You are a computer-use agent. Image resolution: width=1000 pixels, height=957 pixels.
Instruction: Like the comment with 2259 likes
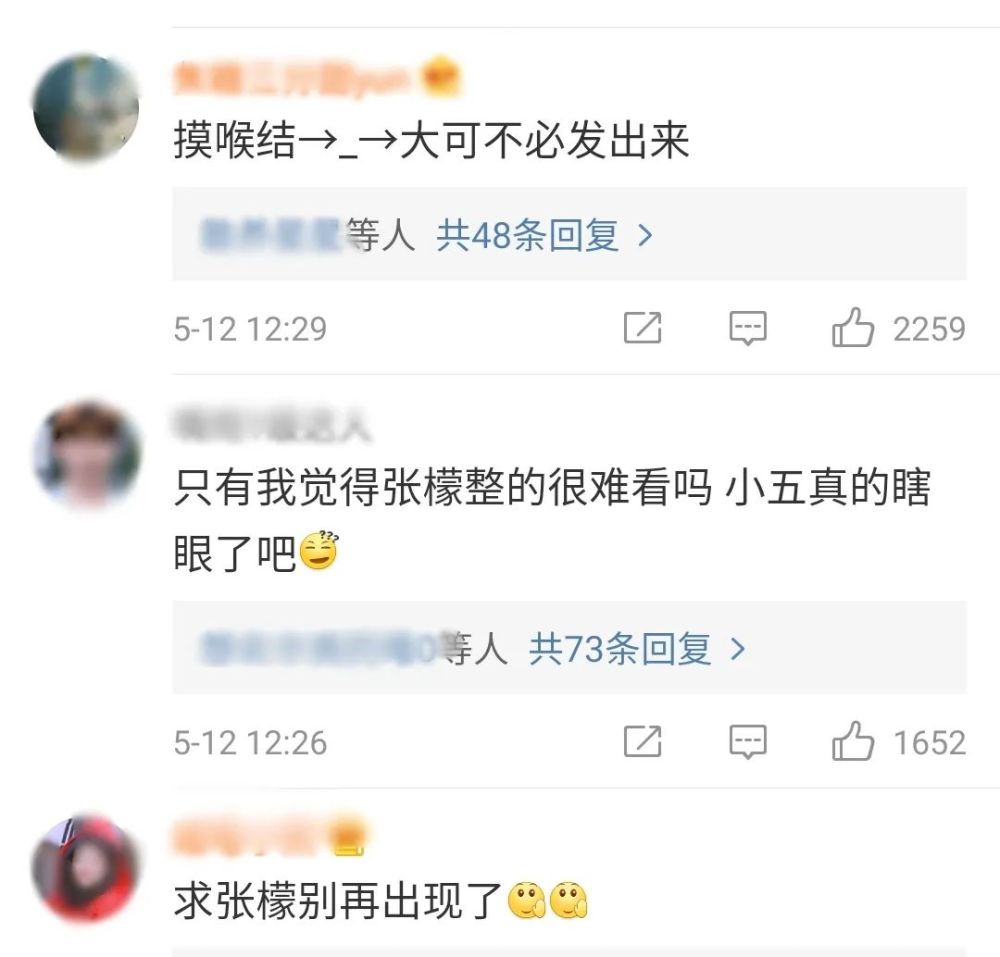[853, 328]
